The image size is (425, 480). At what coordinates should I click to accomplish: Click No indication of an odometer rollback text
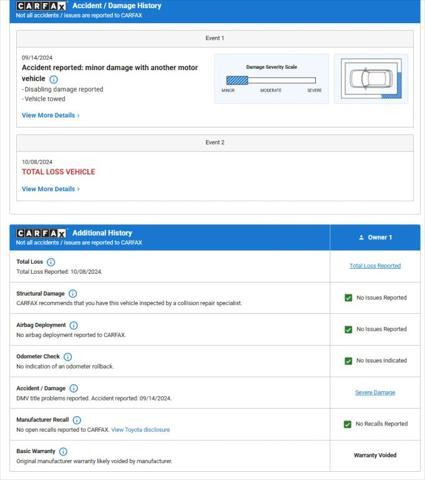pyautogui.click(x=65, y=366)
